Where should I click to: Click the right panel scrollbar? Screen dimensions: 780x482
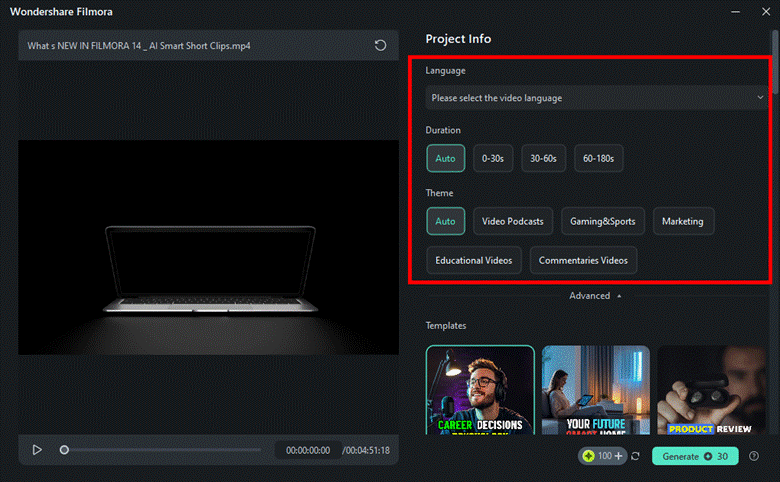click(775, 62)
